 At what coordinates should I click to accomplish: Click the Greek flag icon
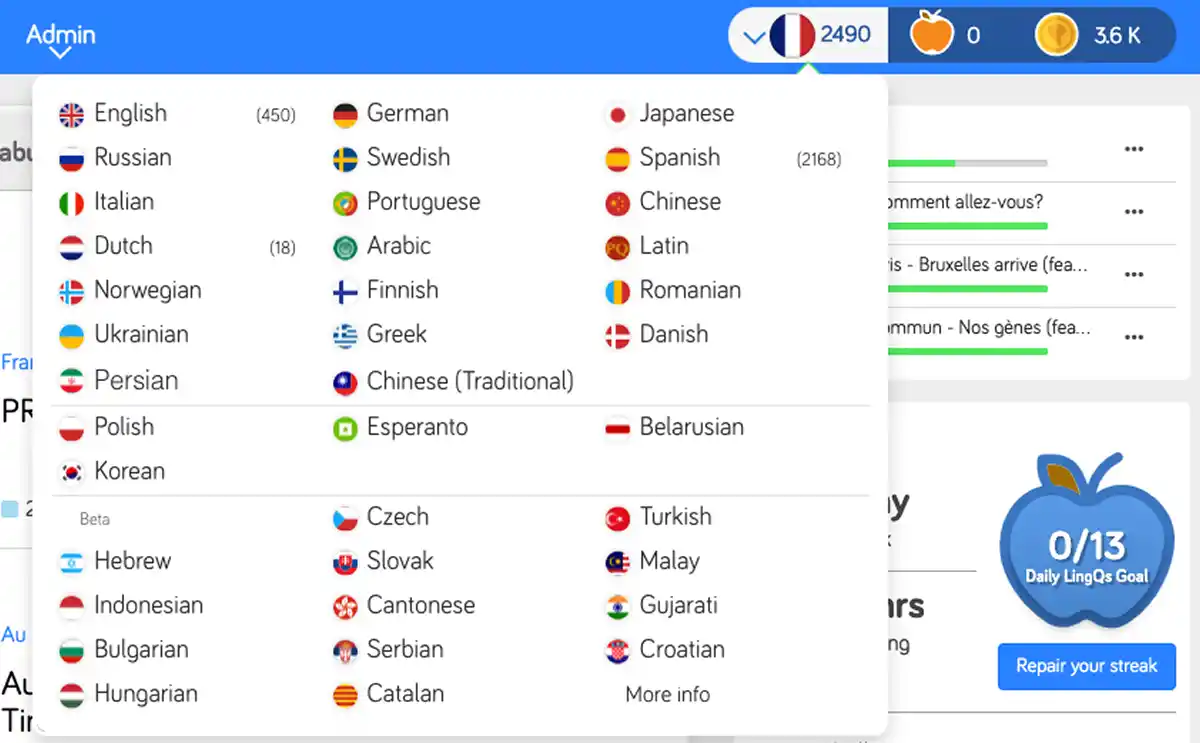pos(345,335)
